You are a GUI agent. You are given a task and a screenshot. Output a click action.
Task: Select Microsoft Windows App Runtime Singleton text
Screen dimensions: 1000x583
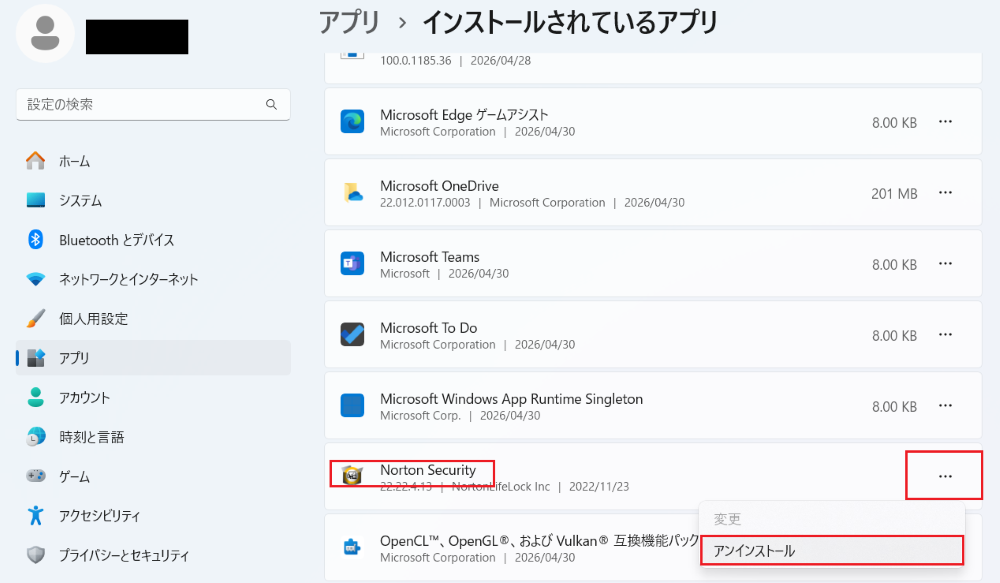click(511, 399)
